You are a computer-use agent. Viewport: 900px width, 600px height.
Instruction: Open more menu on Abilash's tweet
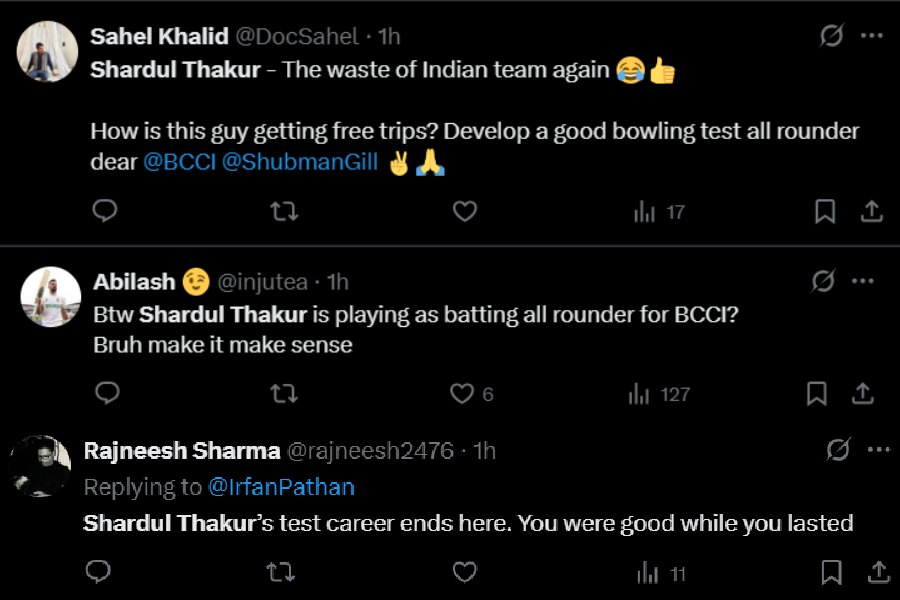pyautogui.click(x=863, y=282)
